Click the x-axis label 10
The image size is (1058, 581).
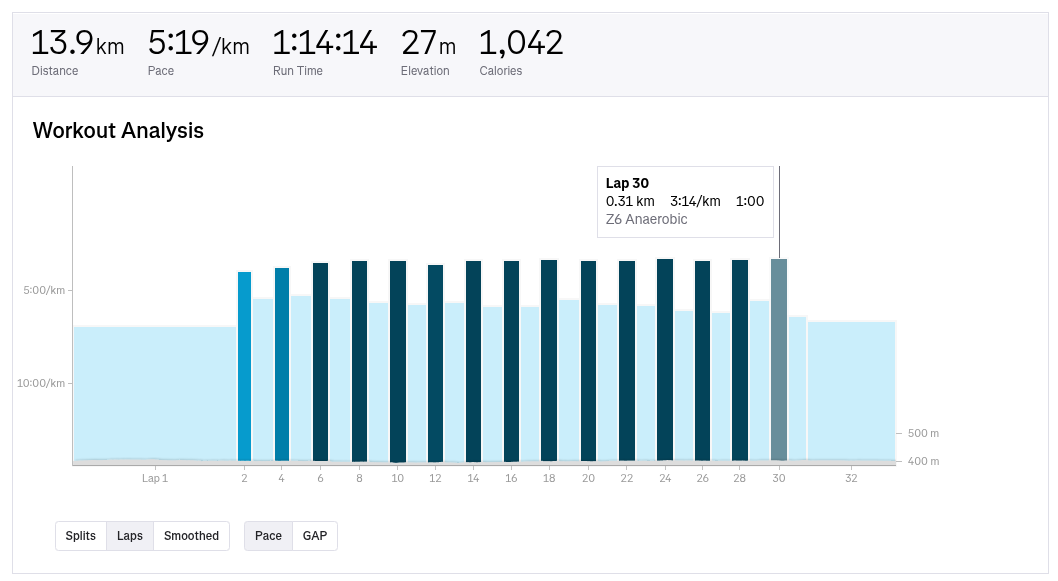pyautogui.click(x=397, y=478)
